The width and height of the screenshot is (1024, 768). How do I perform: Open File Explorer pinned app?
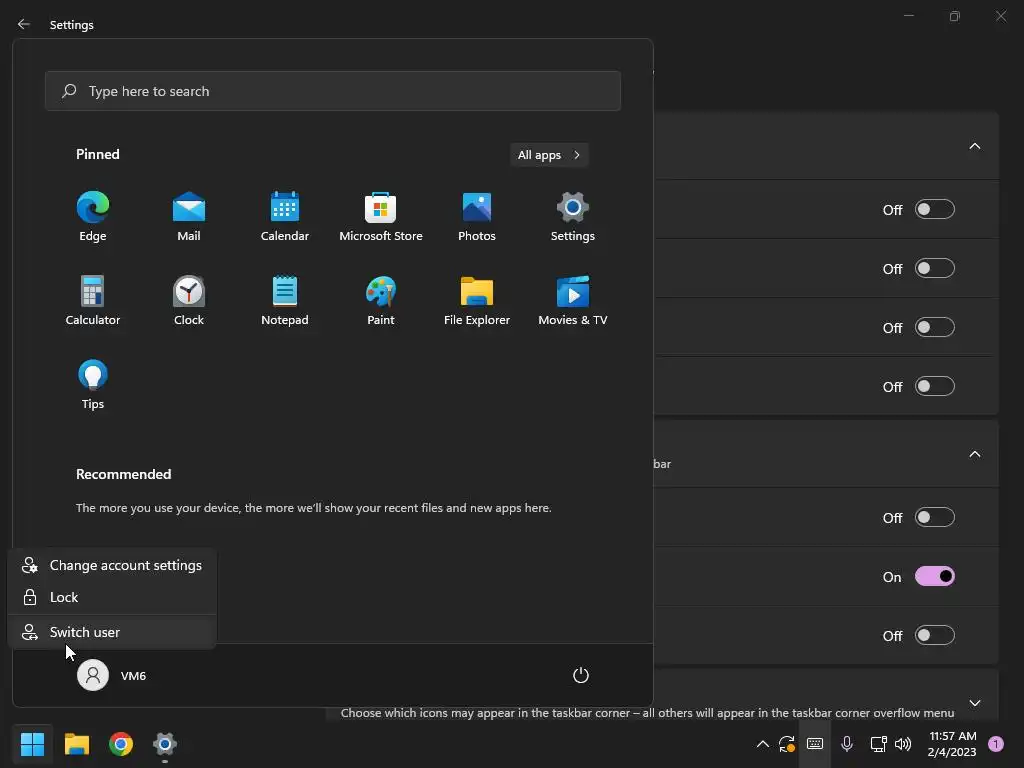click(x=477, y=300)
